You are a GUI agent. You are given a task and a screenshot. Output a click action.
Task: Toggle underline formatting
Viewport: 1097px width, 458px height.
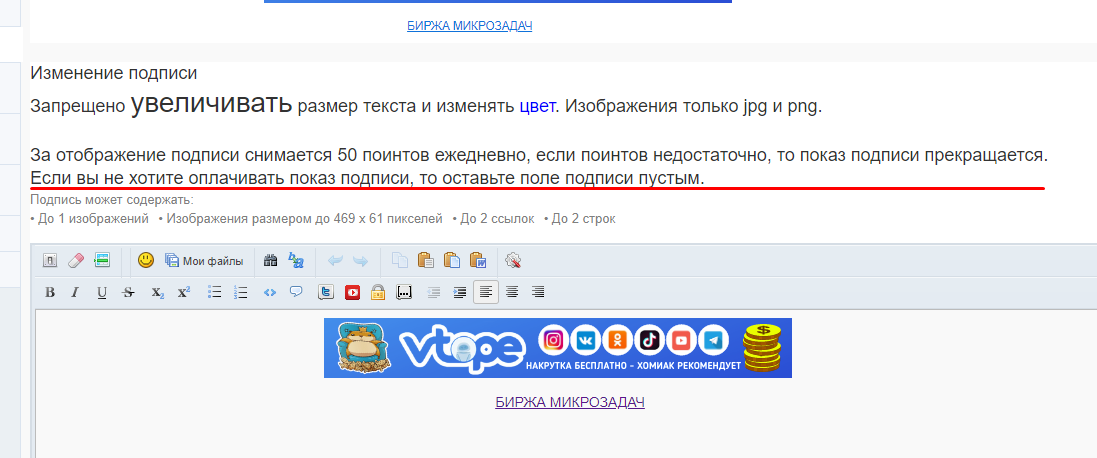click(102, 292)
